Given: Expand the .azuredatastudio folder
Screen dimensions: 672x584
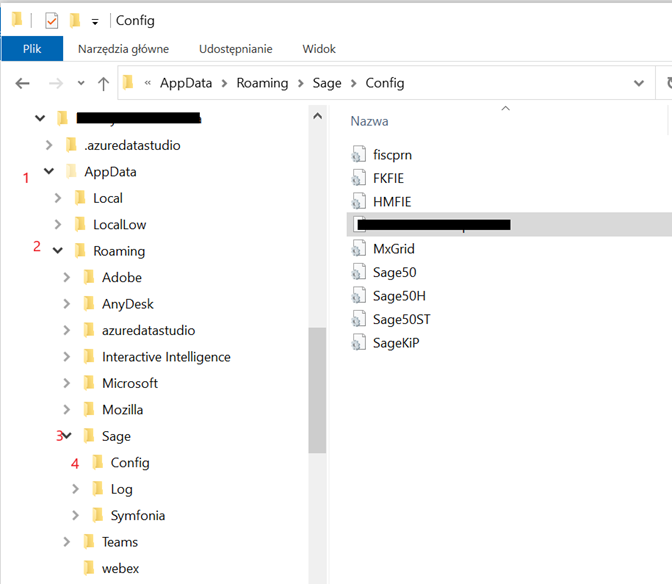Looking at the screenshot, I should pos(49,145).
